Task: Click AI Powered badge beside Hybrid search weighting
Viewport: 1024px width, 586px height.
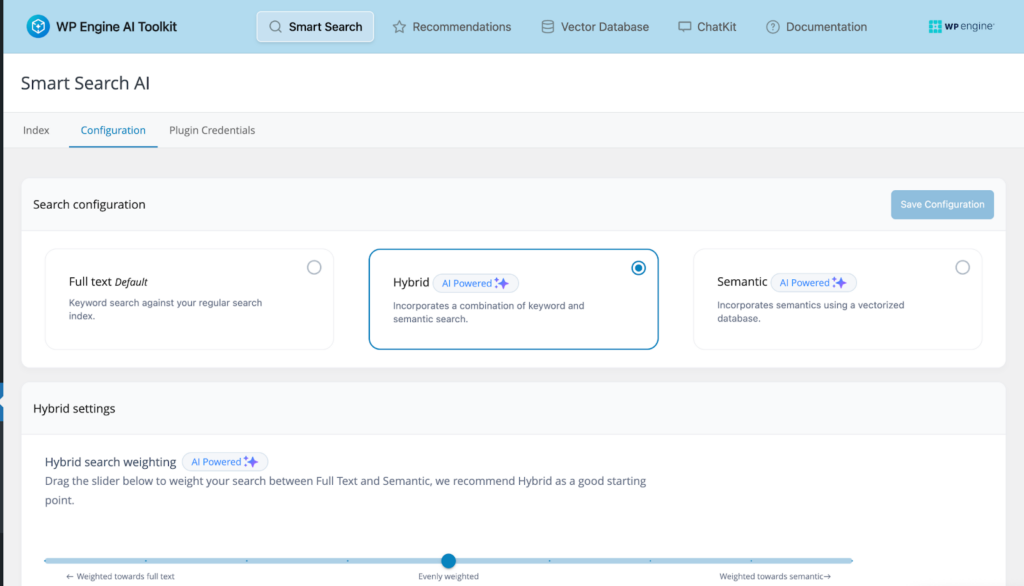Action: (x=225, y=462)
